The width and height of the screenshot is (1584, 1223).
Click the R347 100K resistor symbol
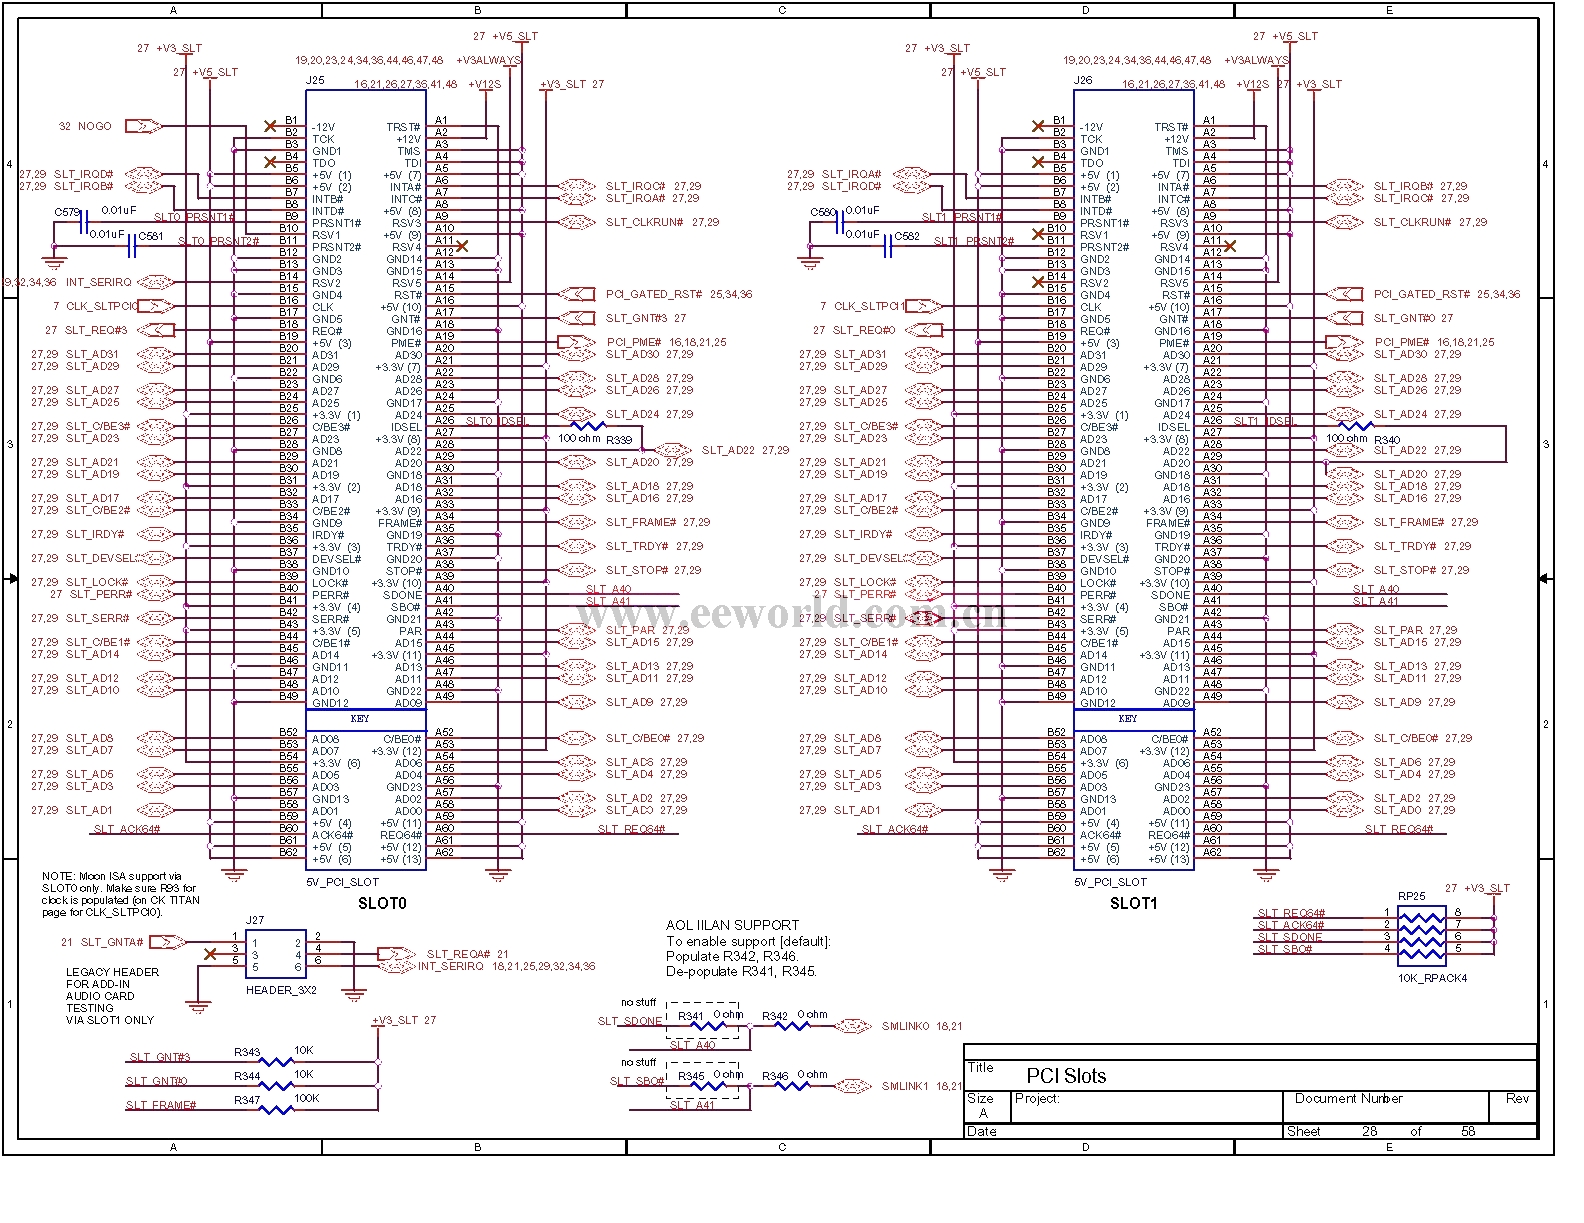276,1108
